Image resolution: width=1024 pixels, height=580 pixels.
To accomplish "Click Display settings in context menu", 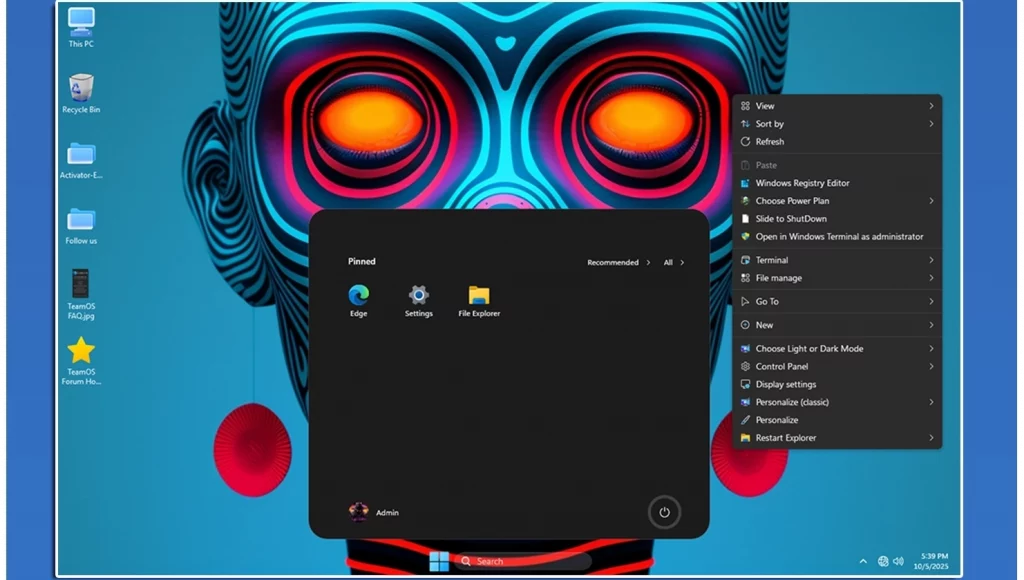I will click(x=785, y=384).
